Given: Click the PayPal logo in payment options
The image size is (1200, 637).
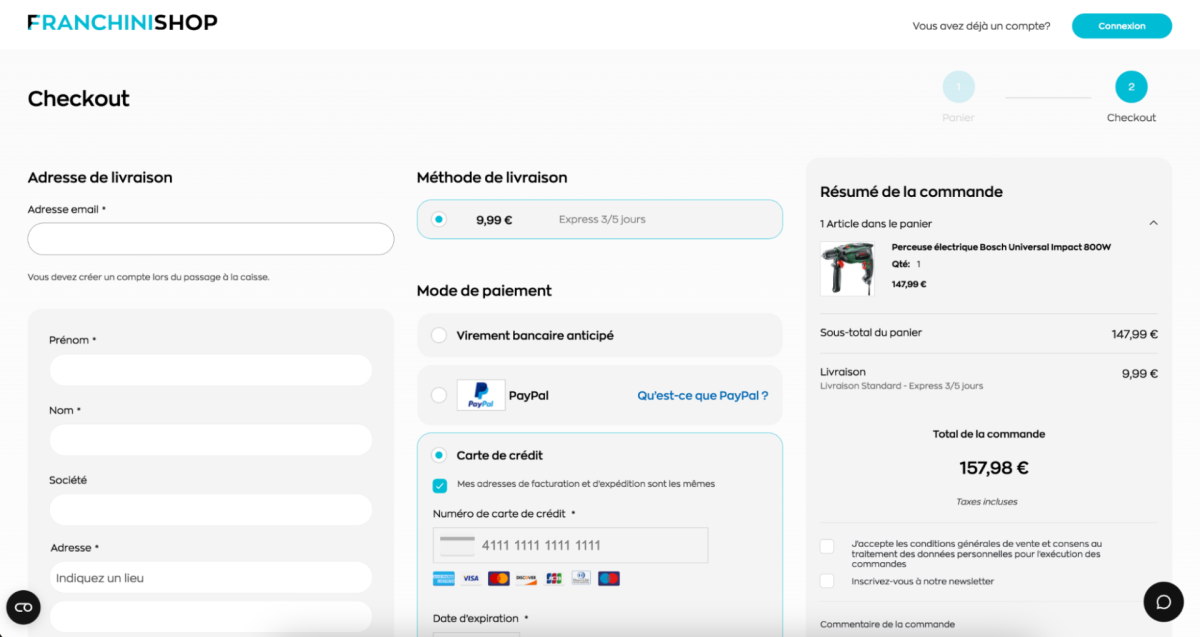Looking at the screenshot, I should coord(480,395).
